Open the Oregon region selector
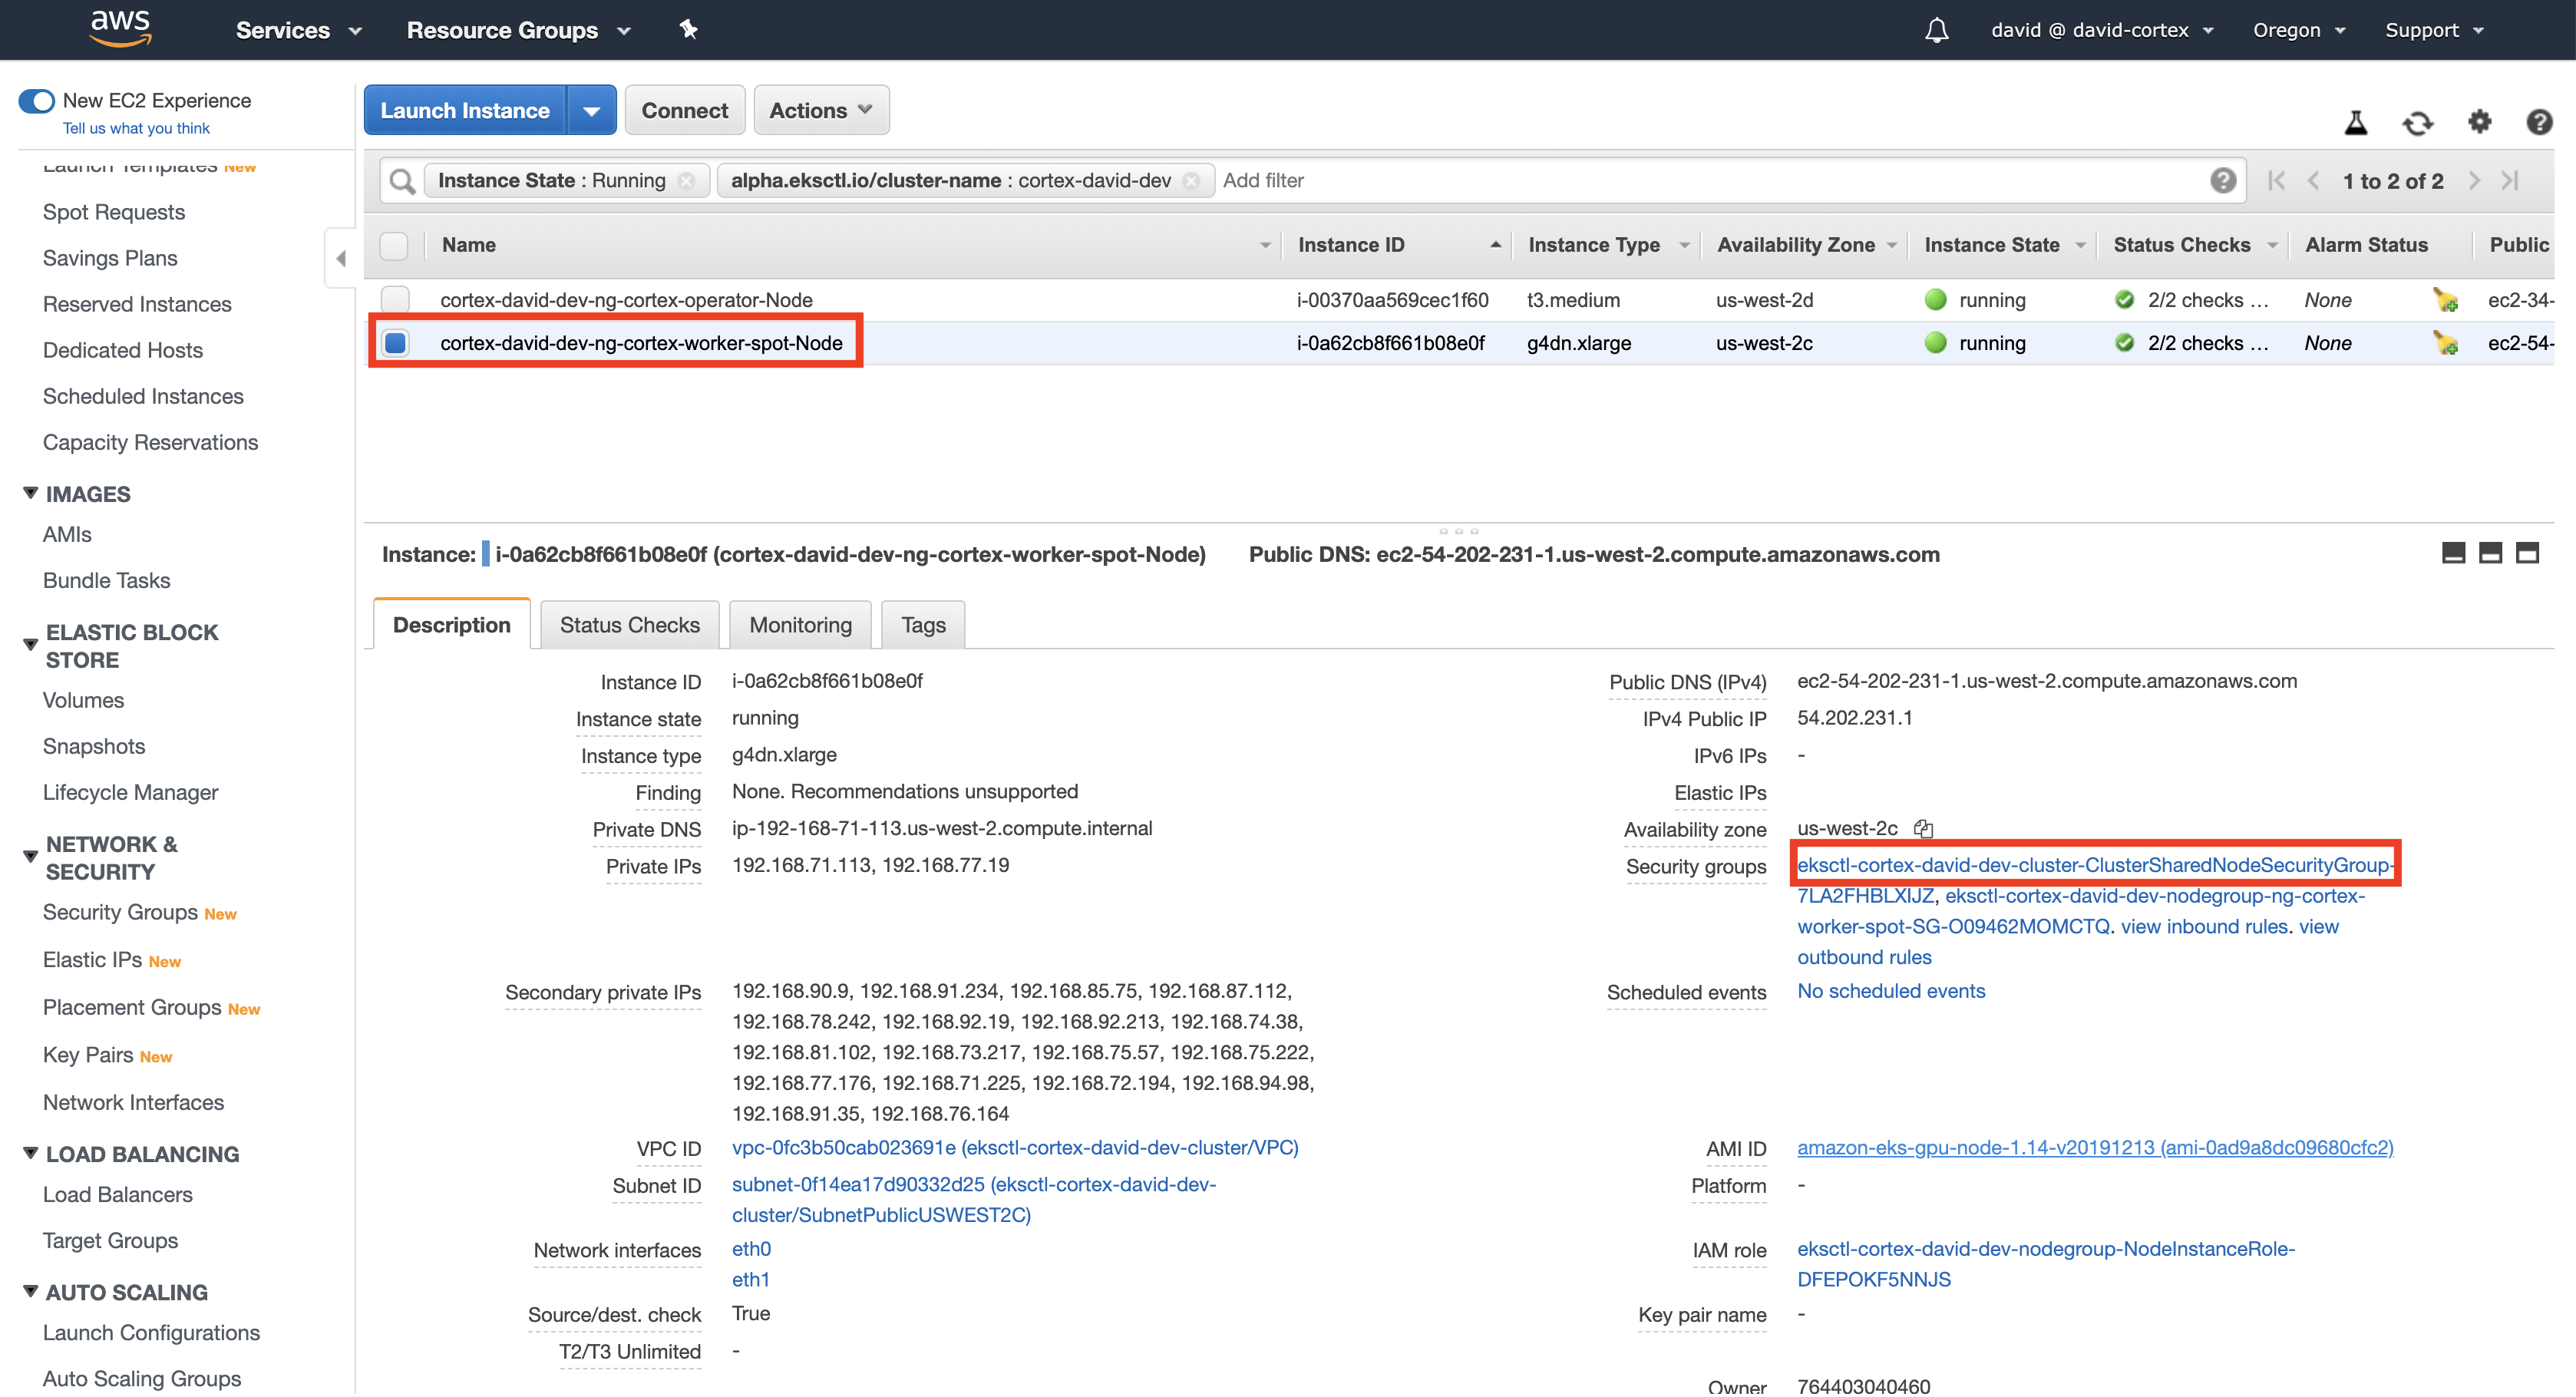Viewport: 2576px width, 1397px height. click(2298, 30)
